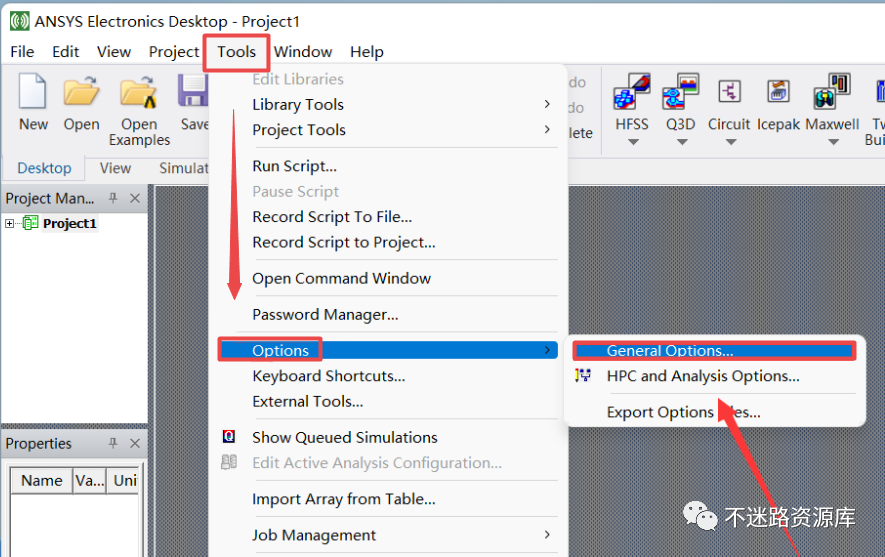Insert a Circuit design
The height and width of the screenshot is (557, 885).
click(729, 91)
